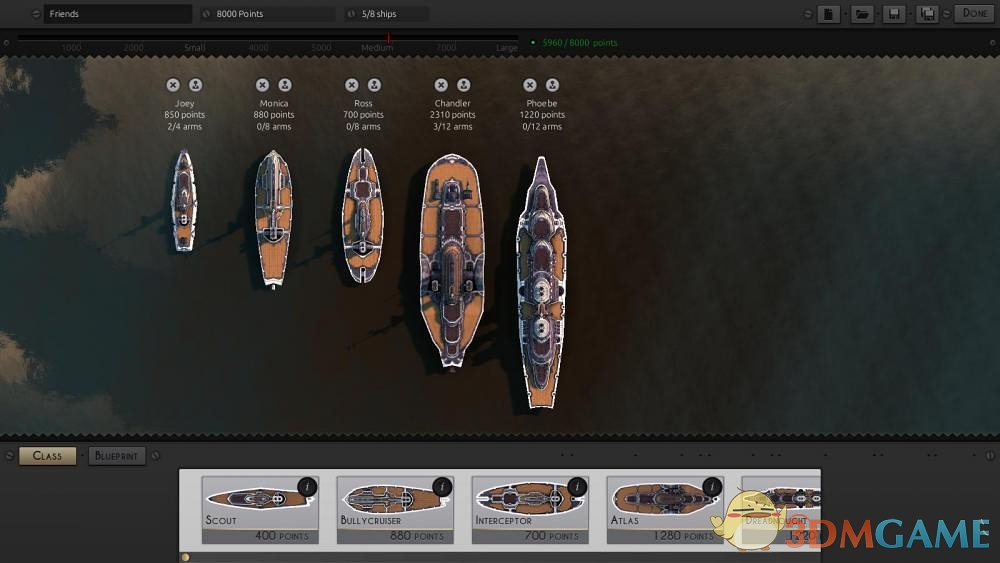The image size is (1000, 563).
Task: Switch to the Blueprint tab
Action: point(117,456)
